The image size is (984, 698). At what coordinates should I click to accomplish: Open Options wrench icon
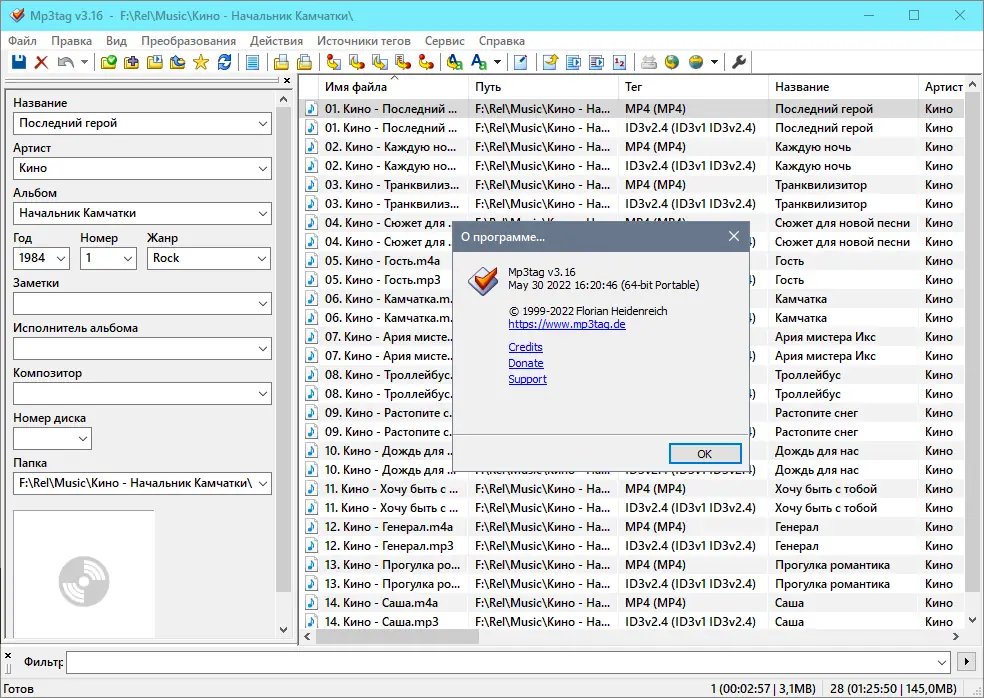739,62
